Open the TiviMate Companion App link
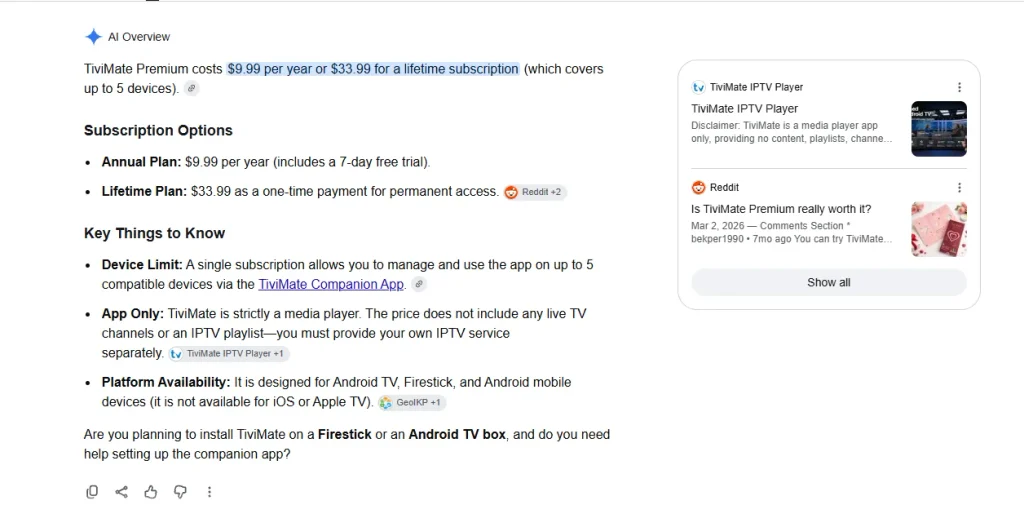Screen dimensions: 1024x505 pos(331,284)
